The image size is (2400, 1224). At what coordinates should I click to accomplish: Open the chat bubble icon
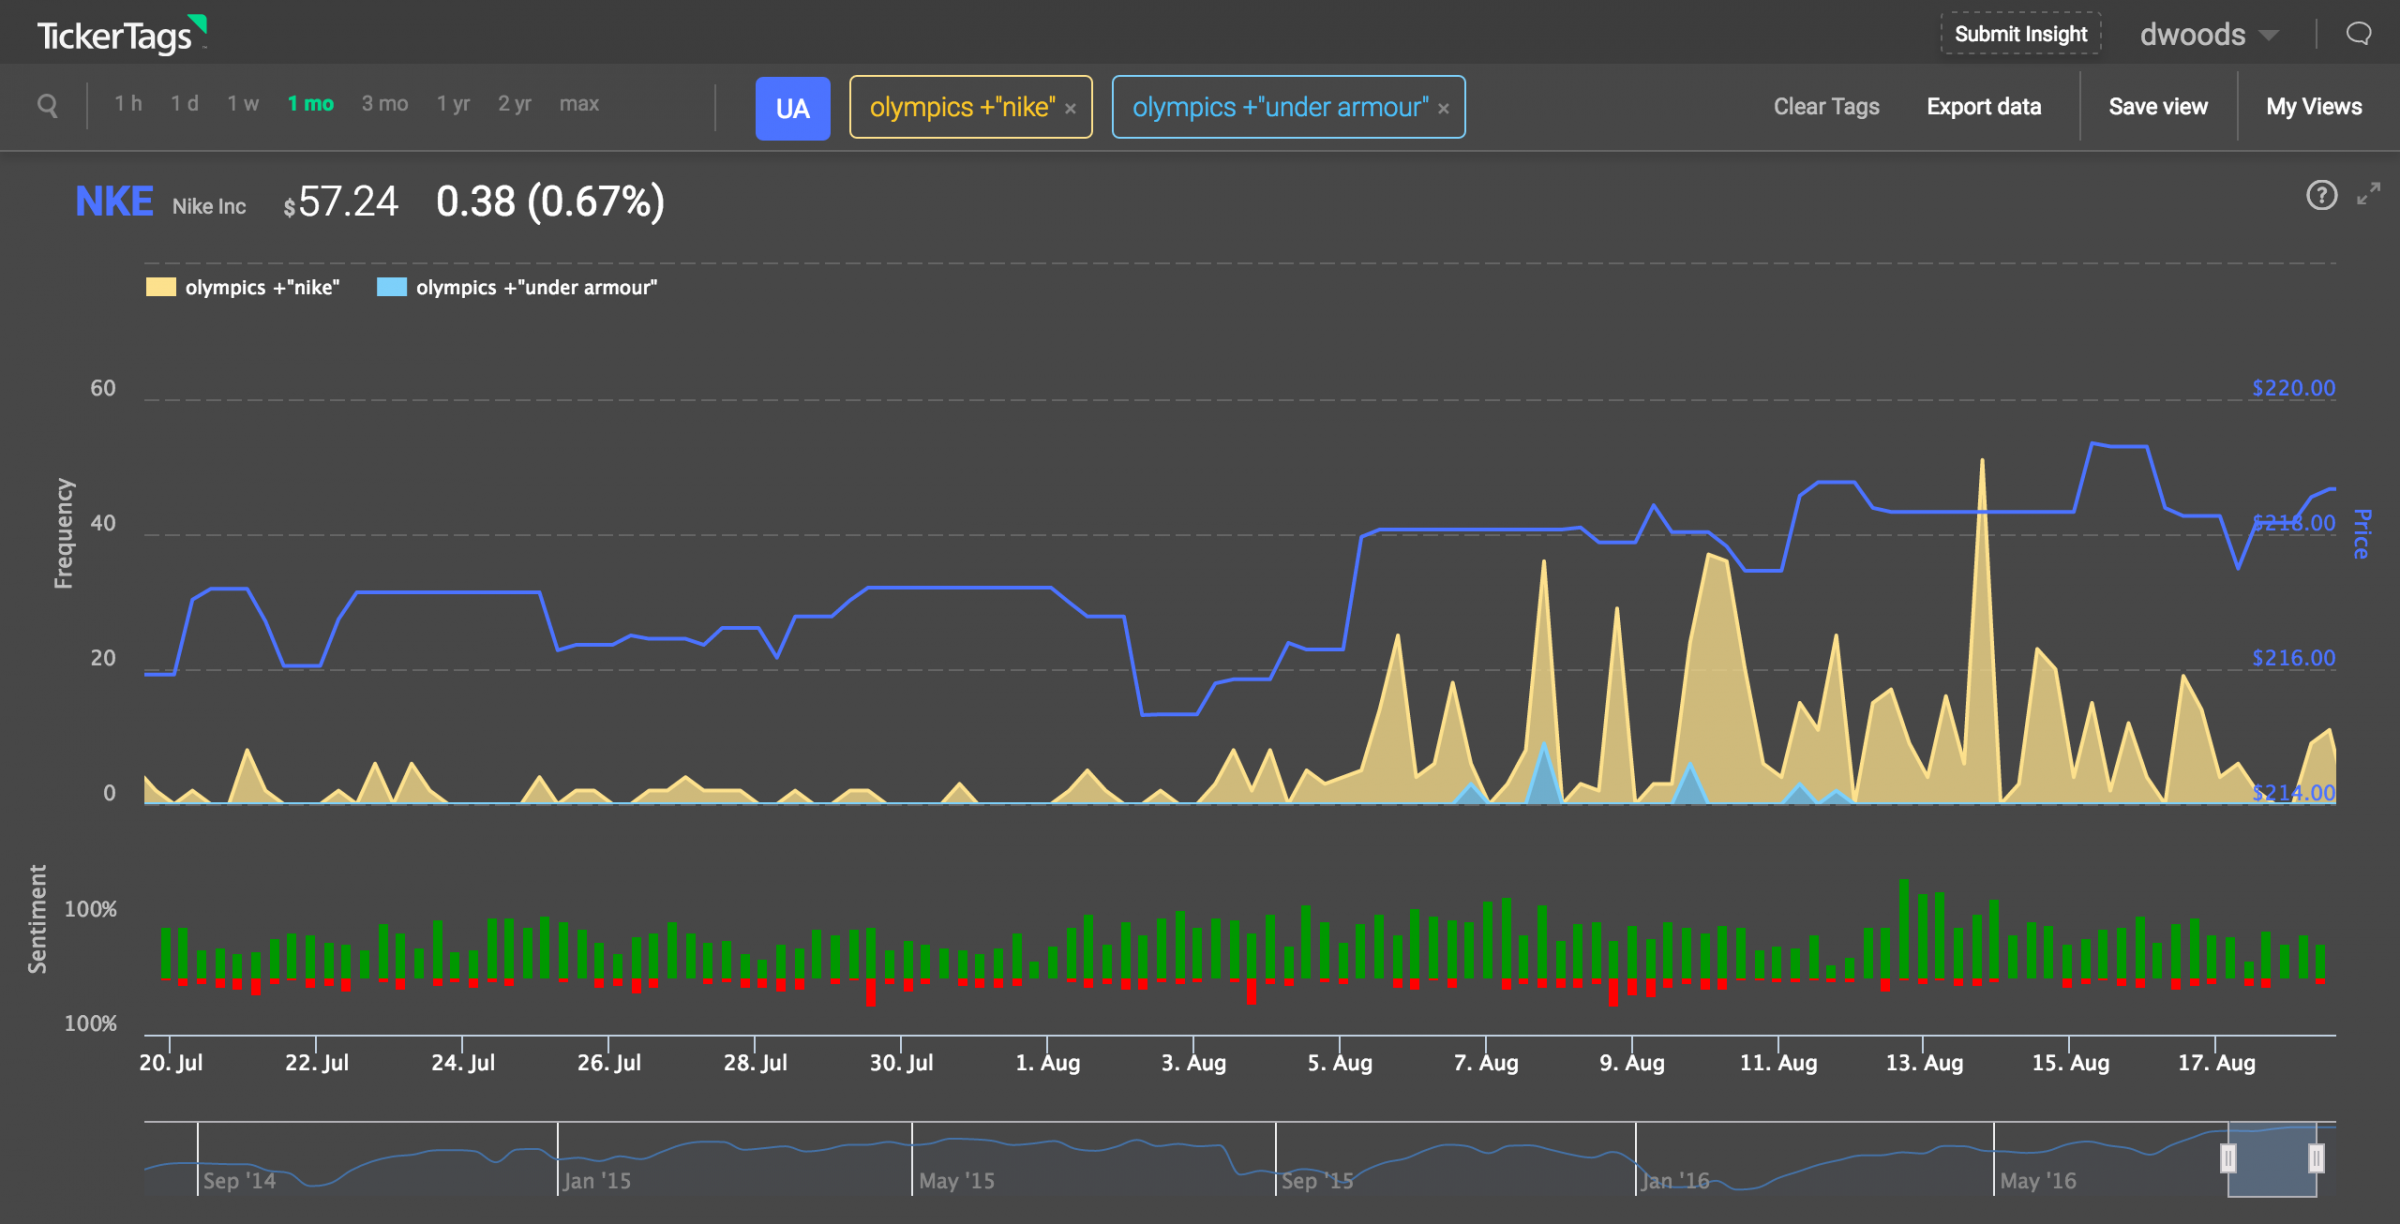(2359, 34)
